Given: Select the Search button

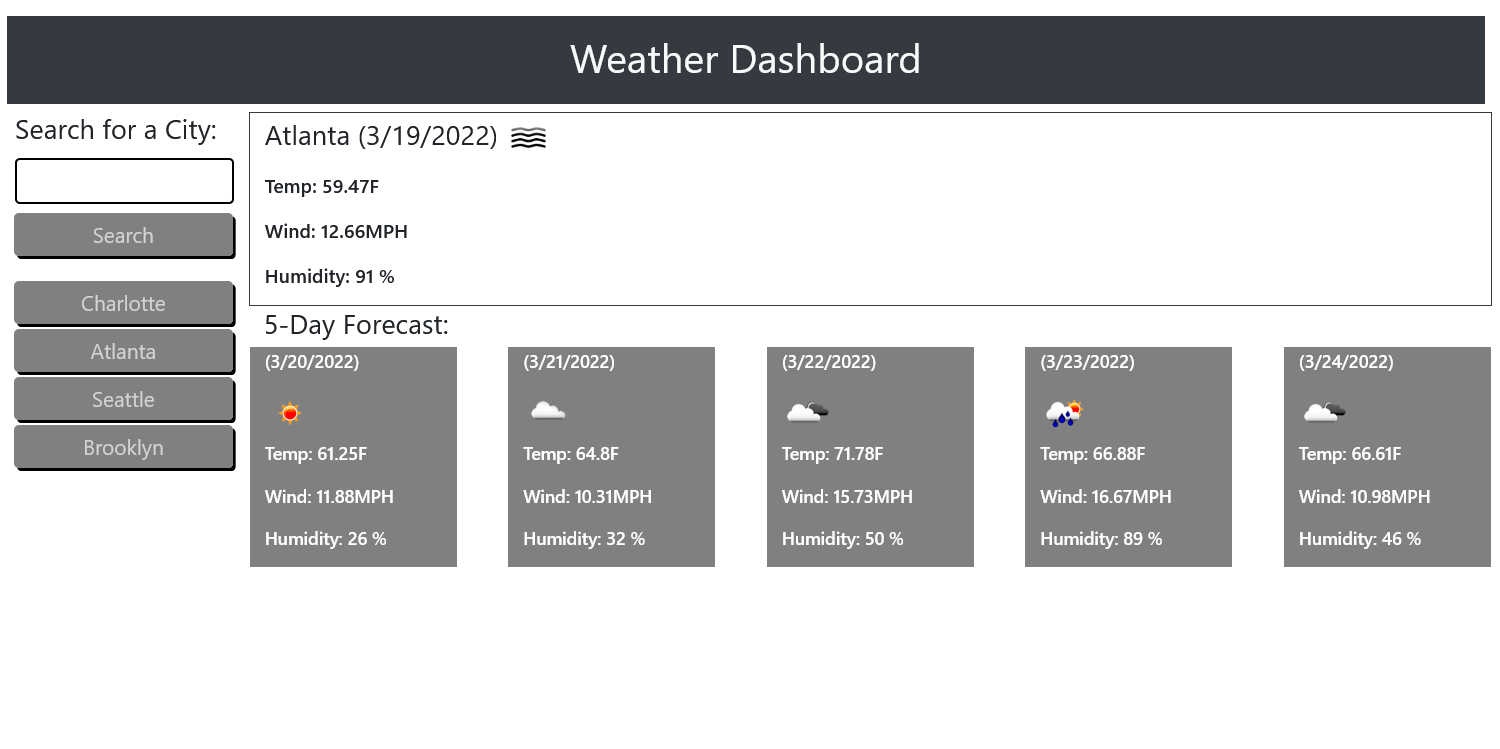Looking at the screenshot, I should pyautogui.click(x=123, y=235).
